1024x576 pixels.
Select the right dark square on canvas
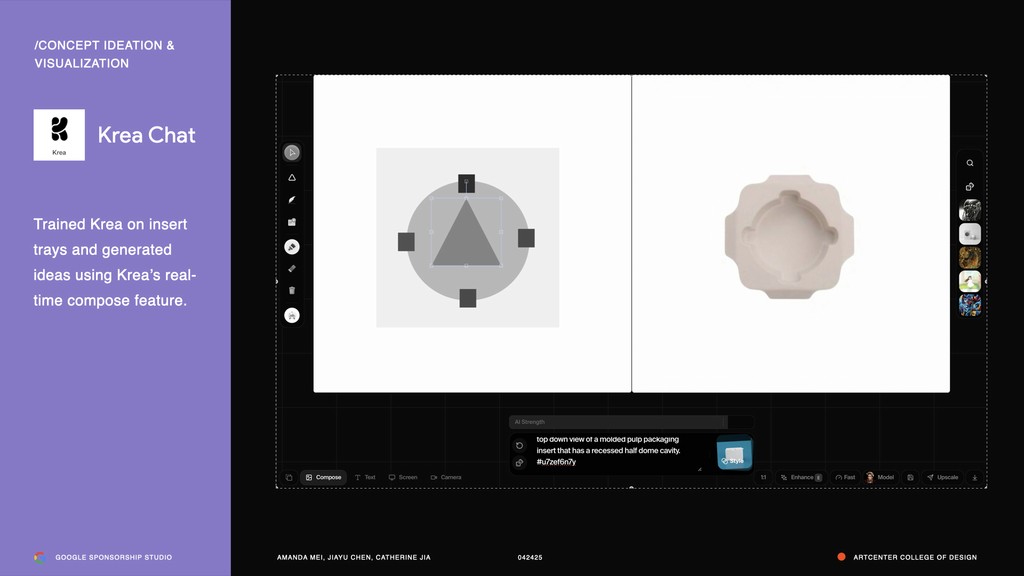pos(526,238)
